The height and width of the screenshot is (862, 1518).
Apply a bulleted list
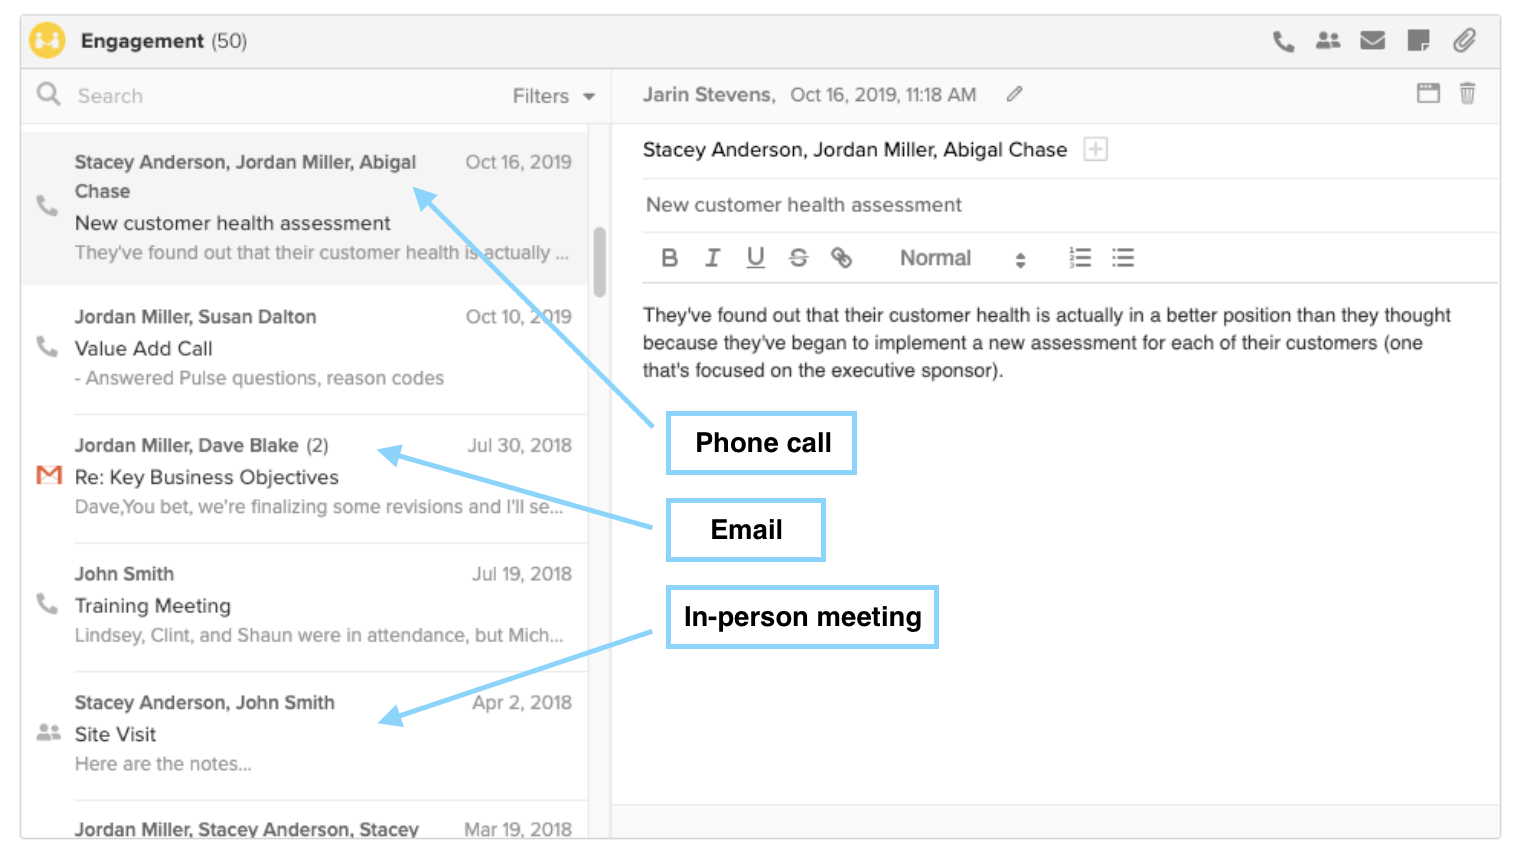[1123, 258]
